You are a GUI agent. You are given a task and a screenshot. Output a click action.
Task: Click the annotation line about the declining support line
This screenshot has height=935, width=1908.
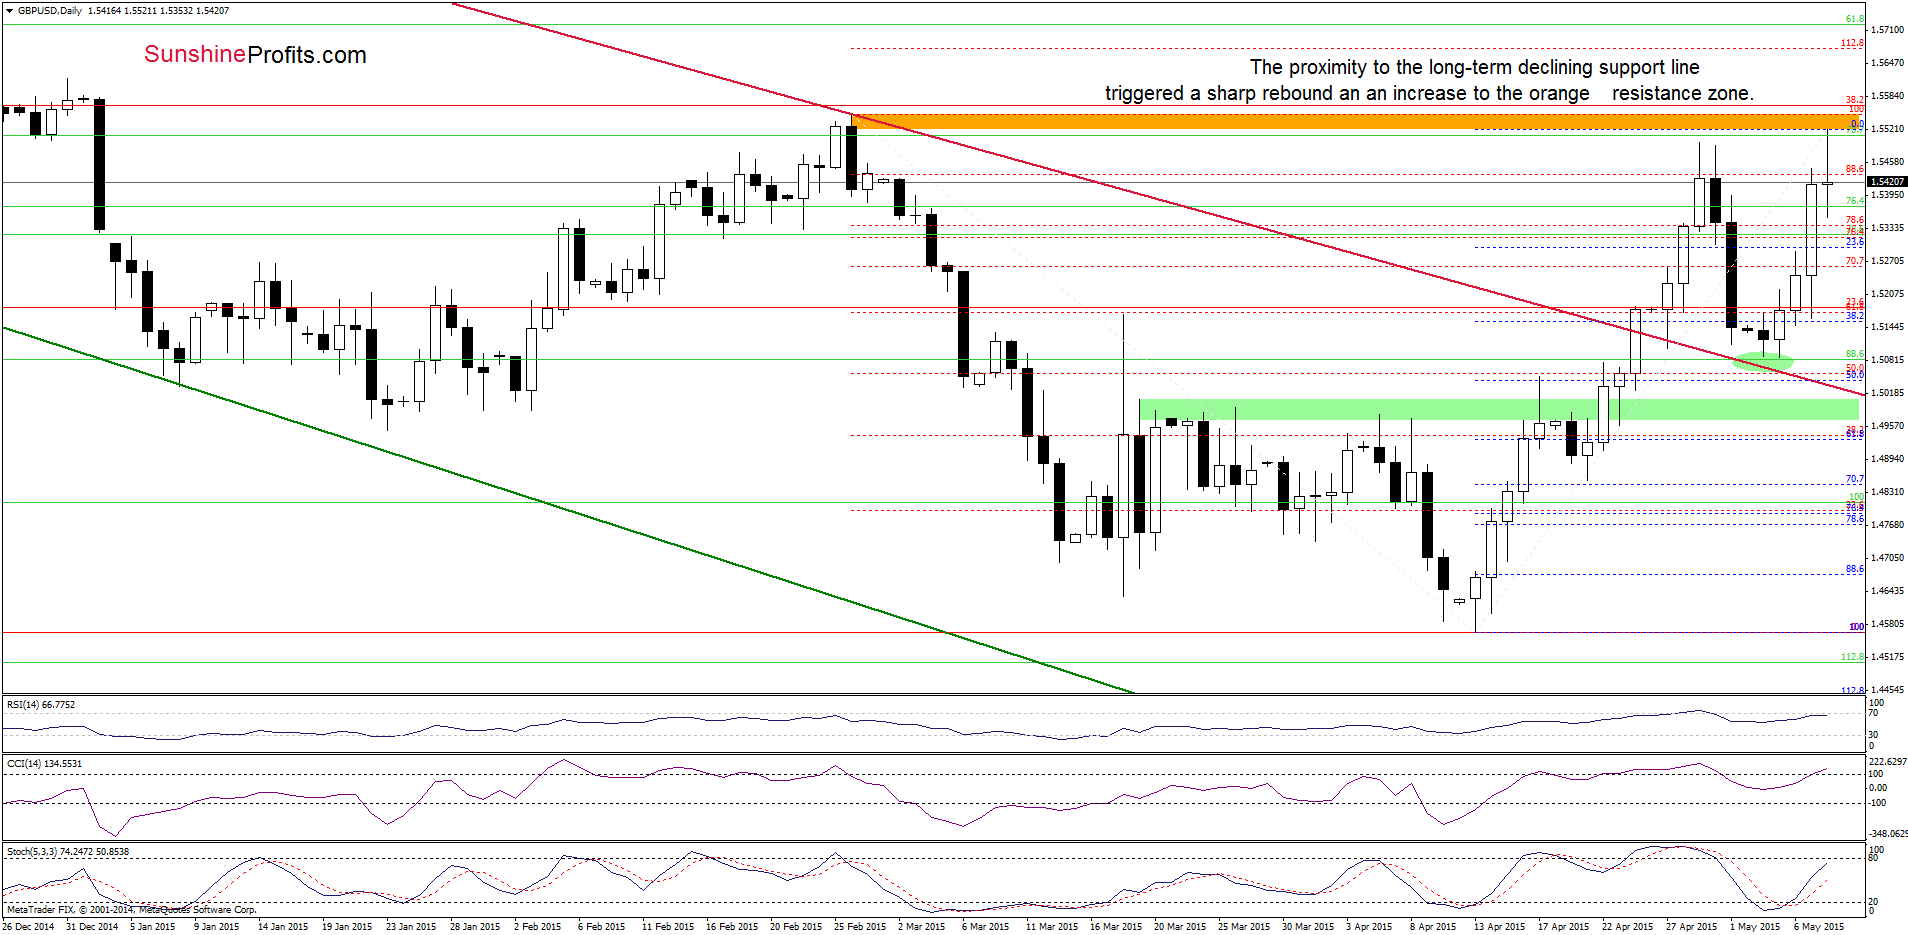coord(1474,67)
